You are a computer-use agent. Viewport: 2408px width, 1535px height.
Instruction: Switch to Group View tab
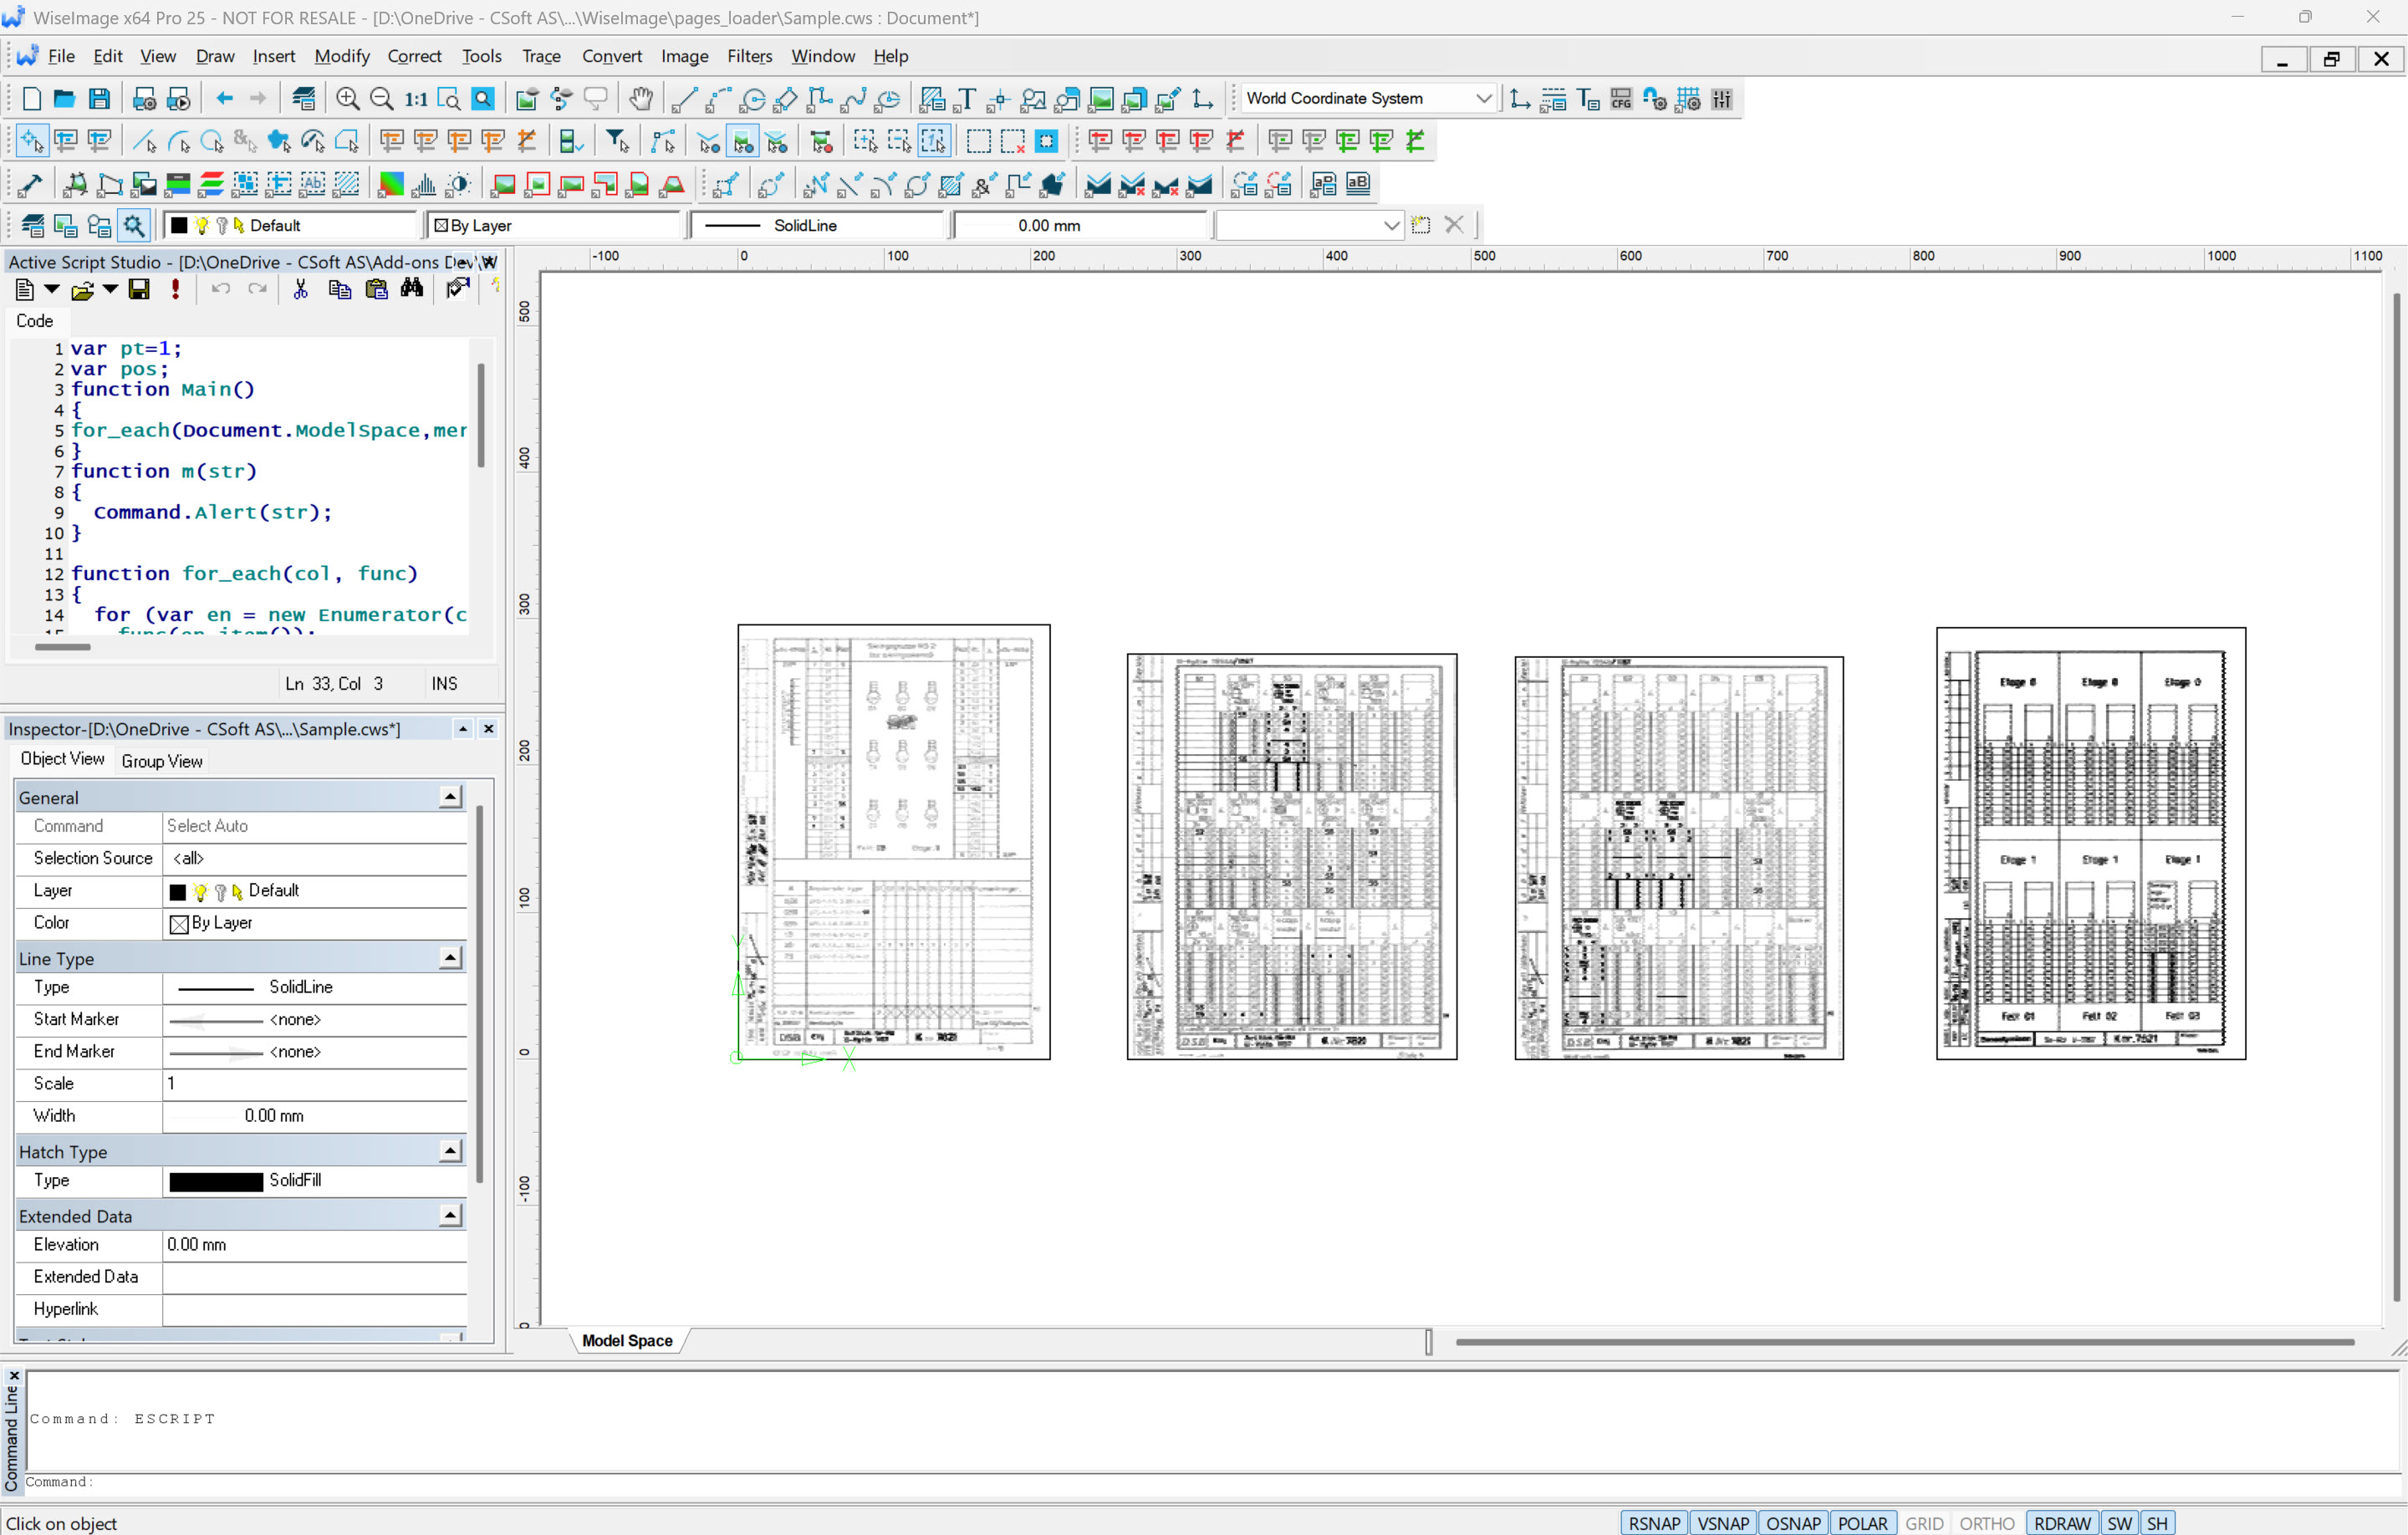(162, 761)
